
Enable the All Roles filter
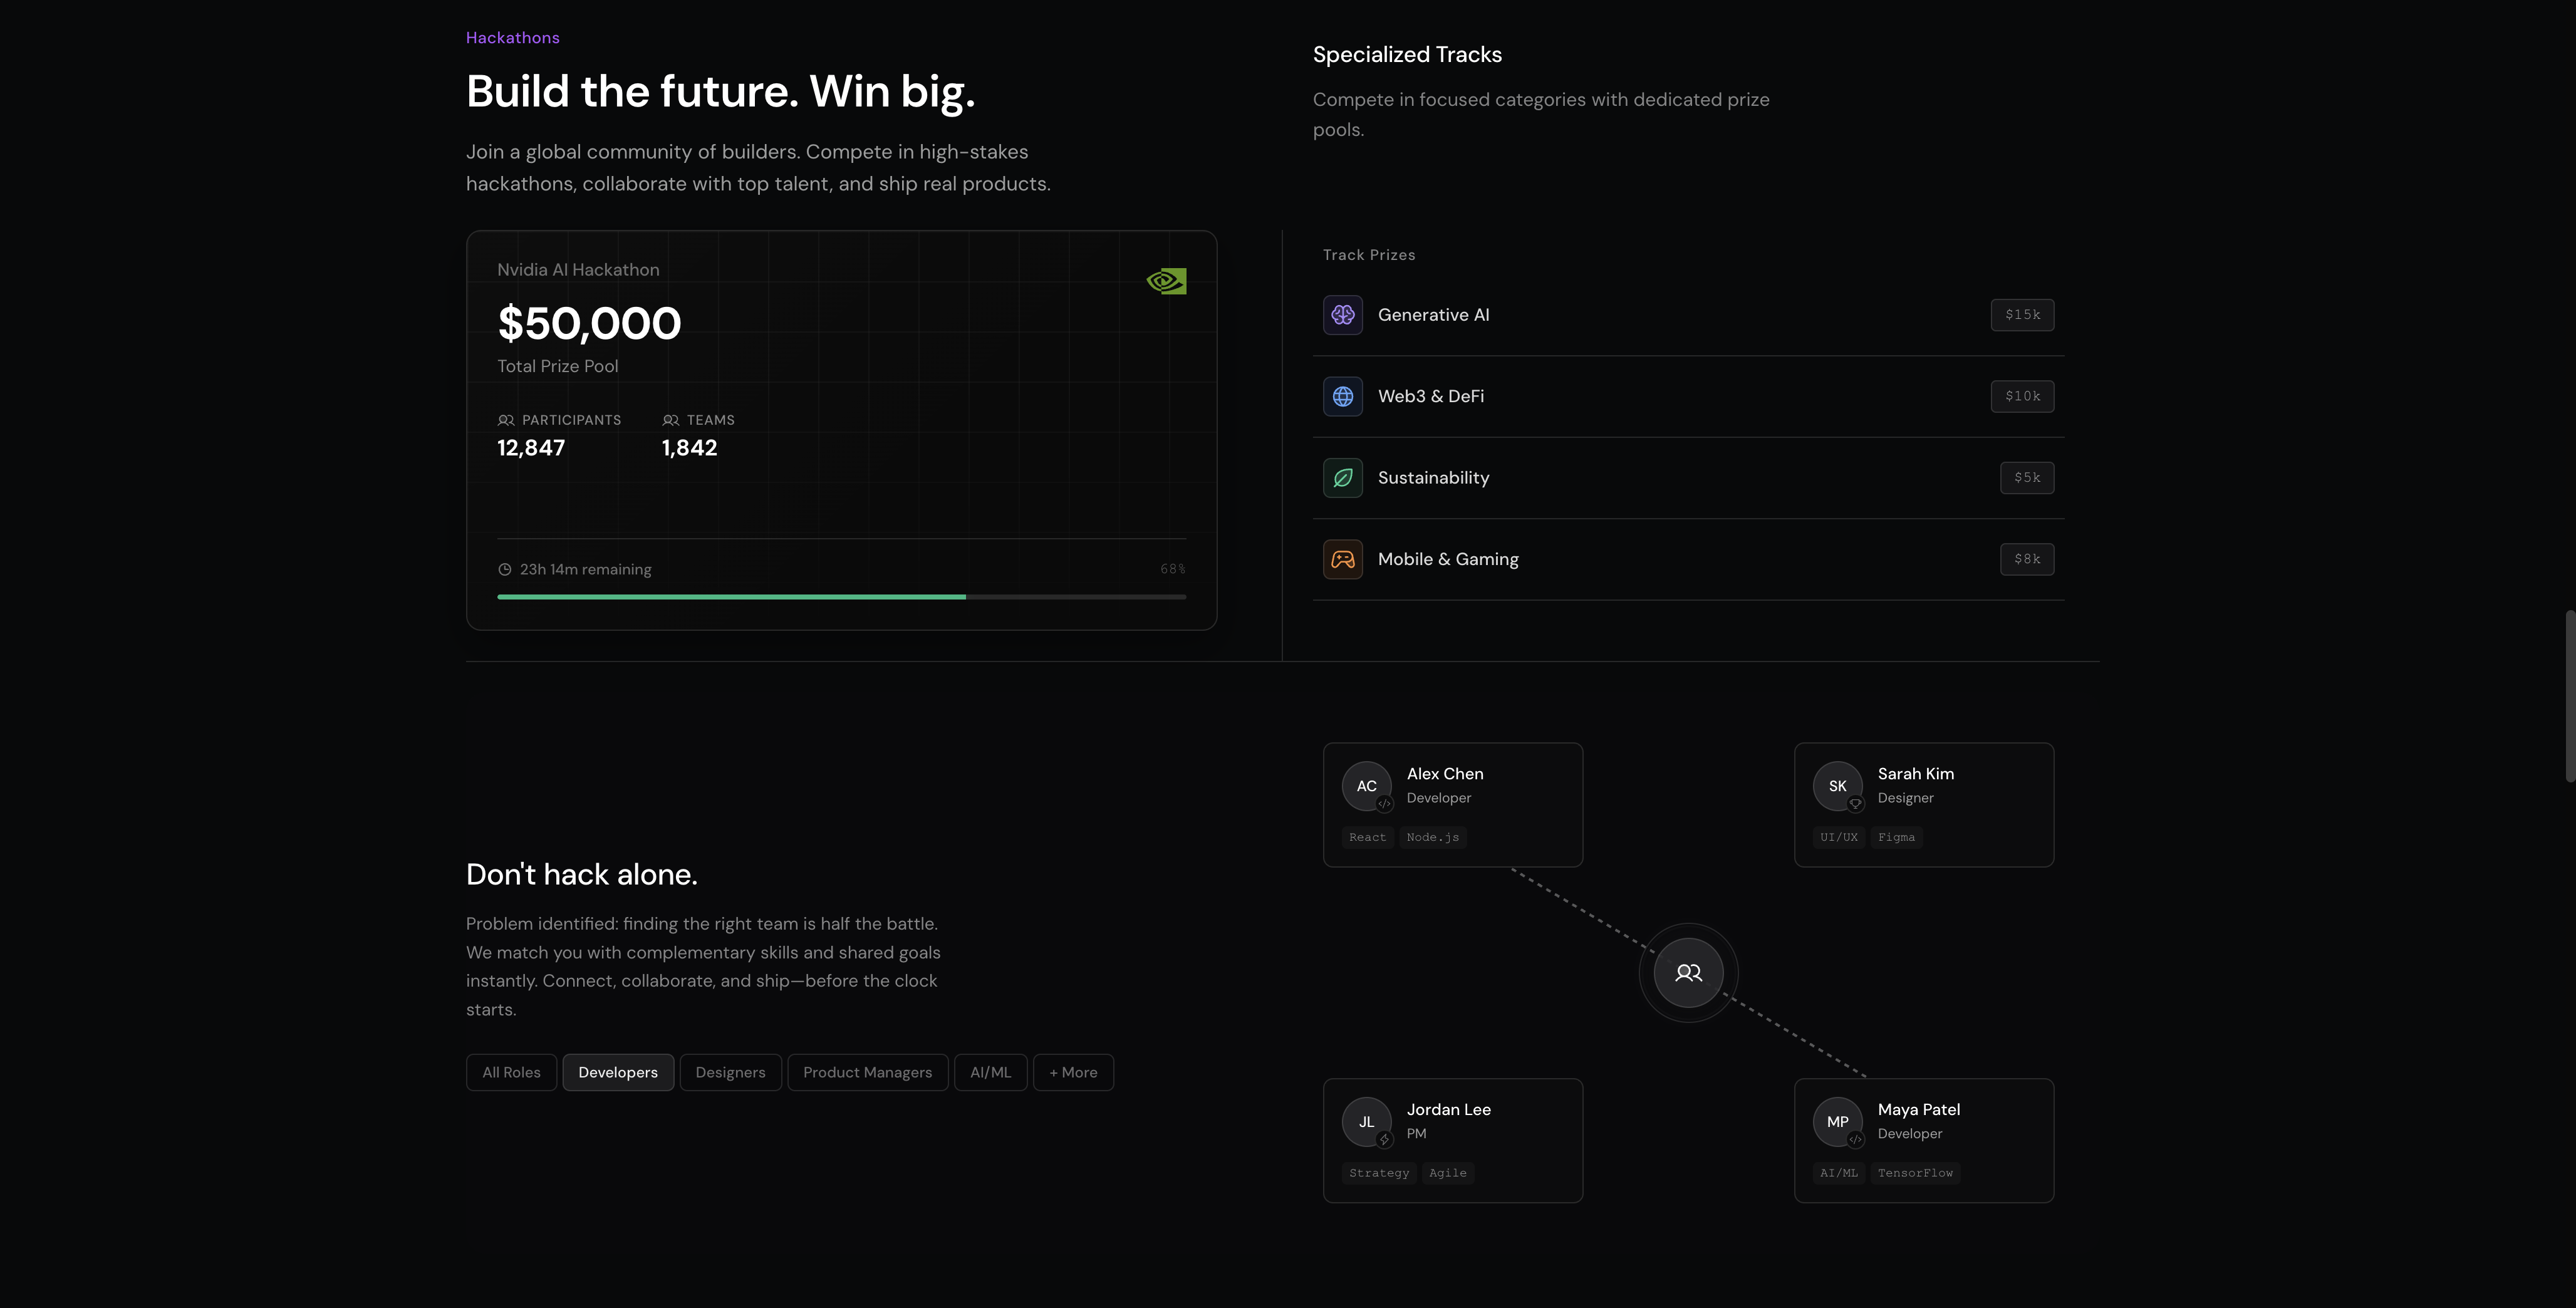point(510,1072)
